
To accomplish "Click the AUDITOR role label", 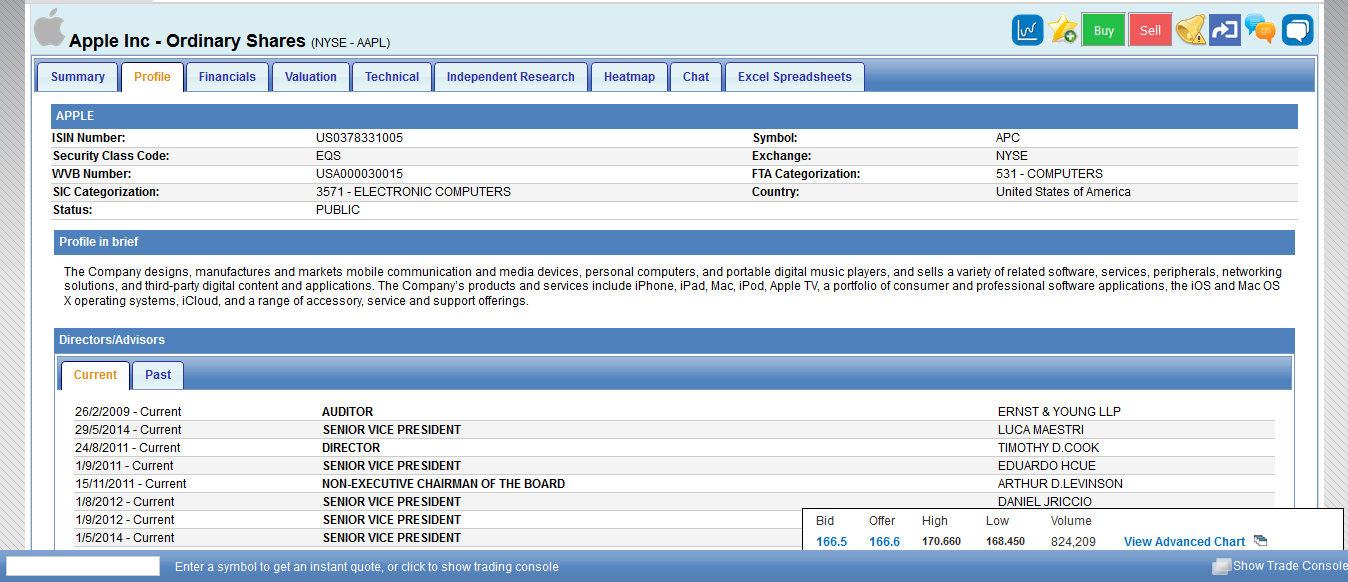I will click(x=347, y=412).
